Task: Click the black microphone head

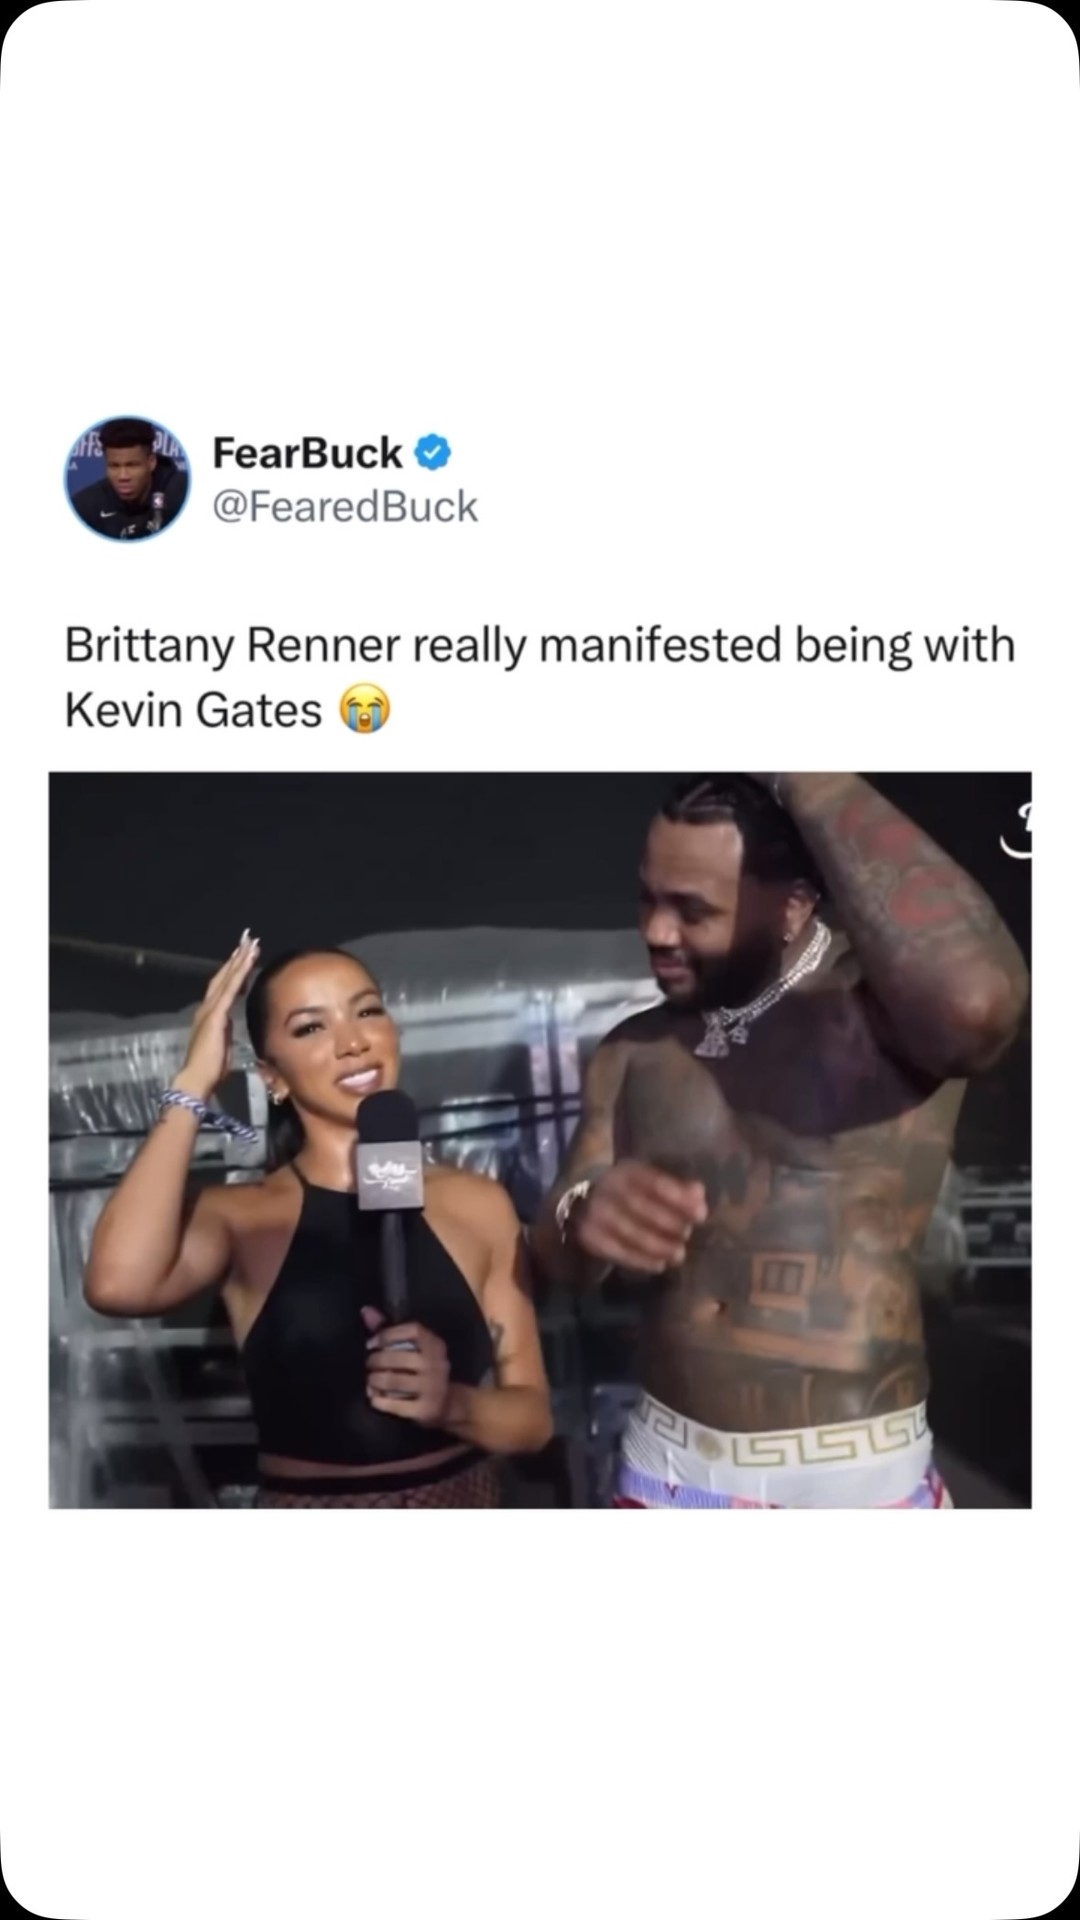Action: 387,1116
